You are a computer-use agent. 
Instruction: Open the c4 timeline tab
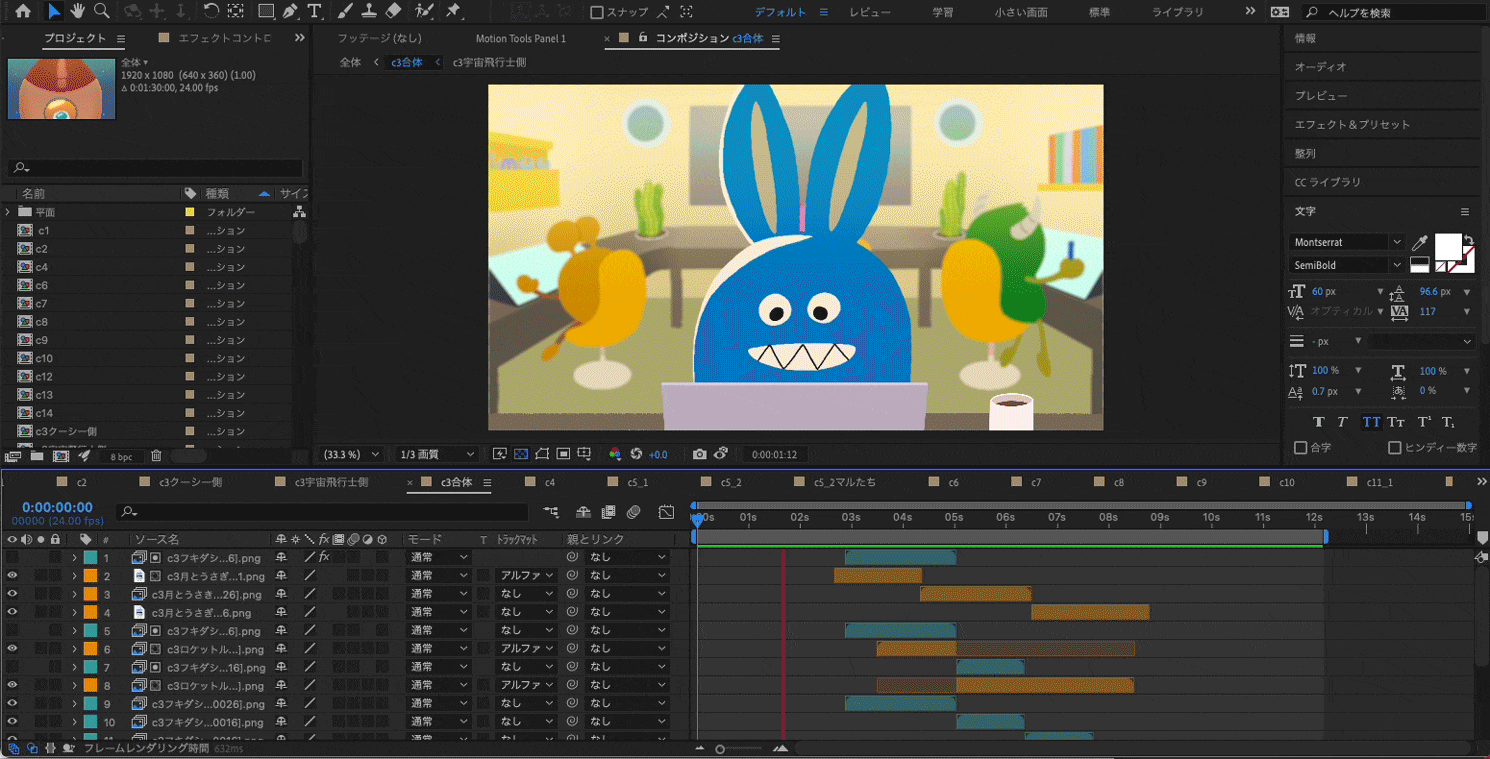pos(550,482)
